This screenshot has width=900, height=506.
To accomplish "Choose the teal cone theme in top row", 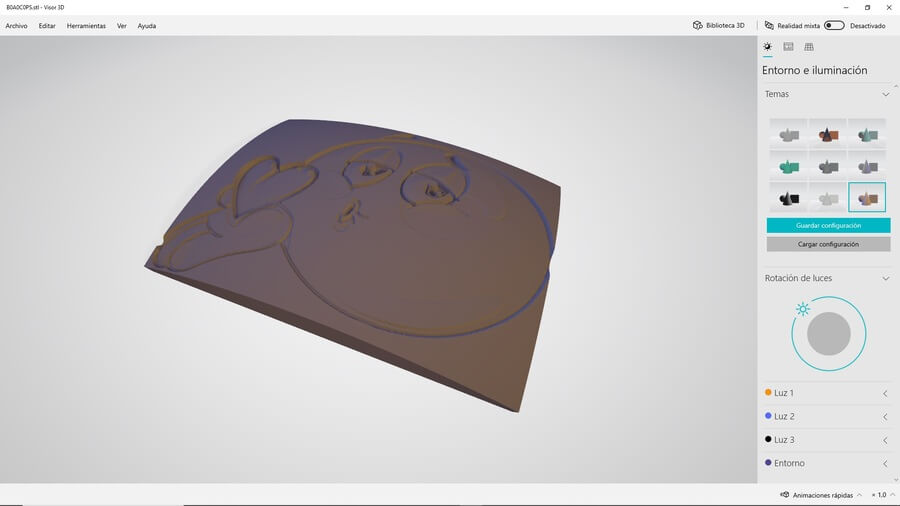I will (867, 134).
